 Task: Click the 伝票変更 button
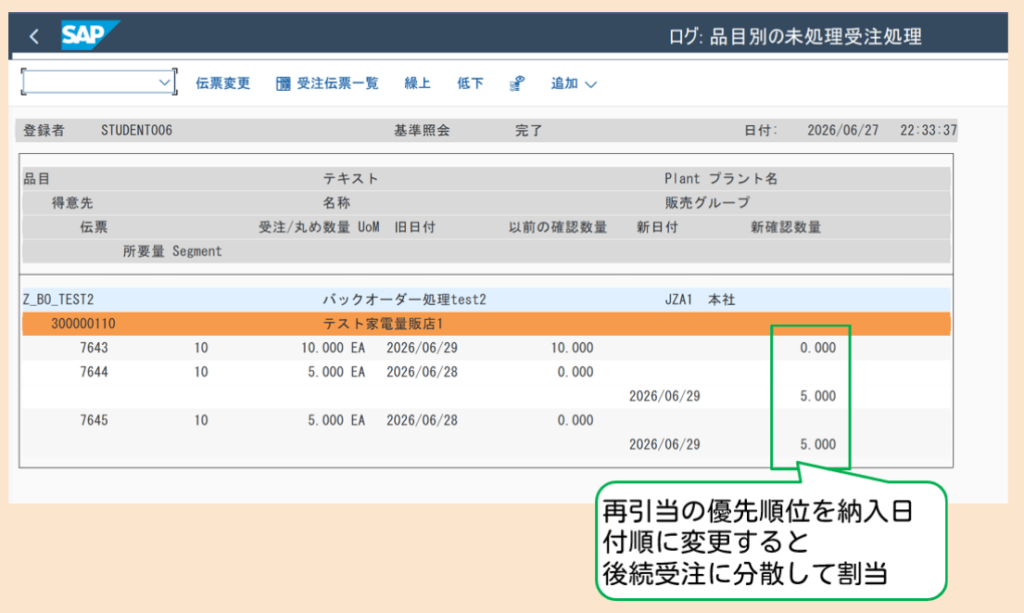click(223, 83)
